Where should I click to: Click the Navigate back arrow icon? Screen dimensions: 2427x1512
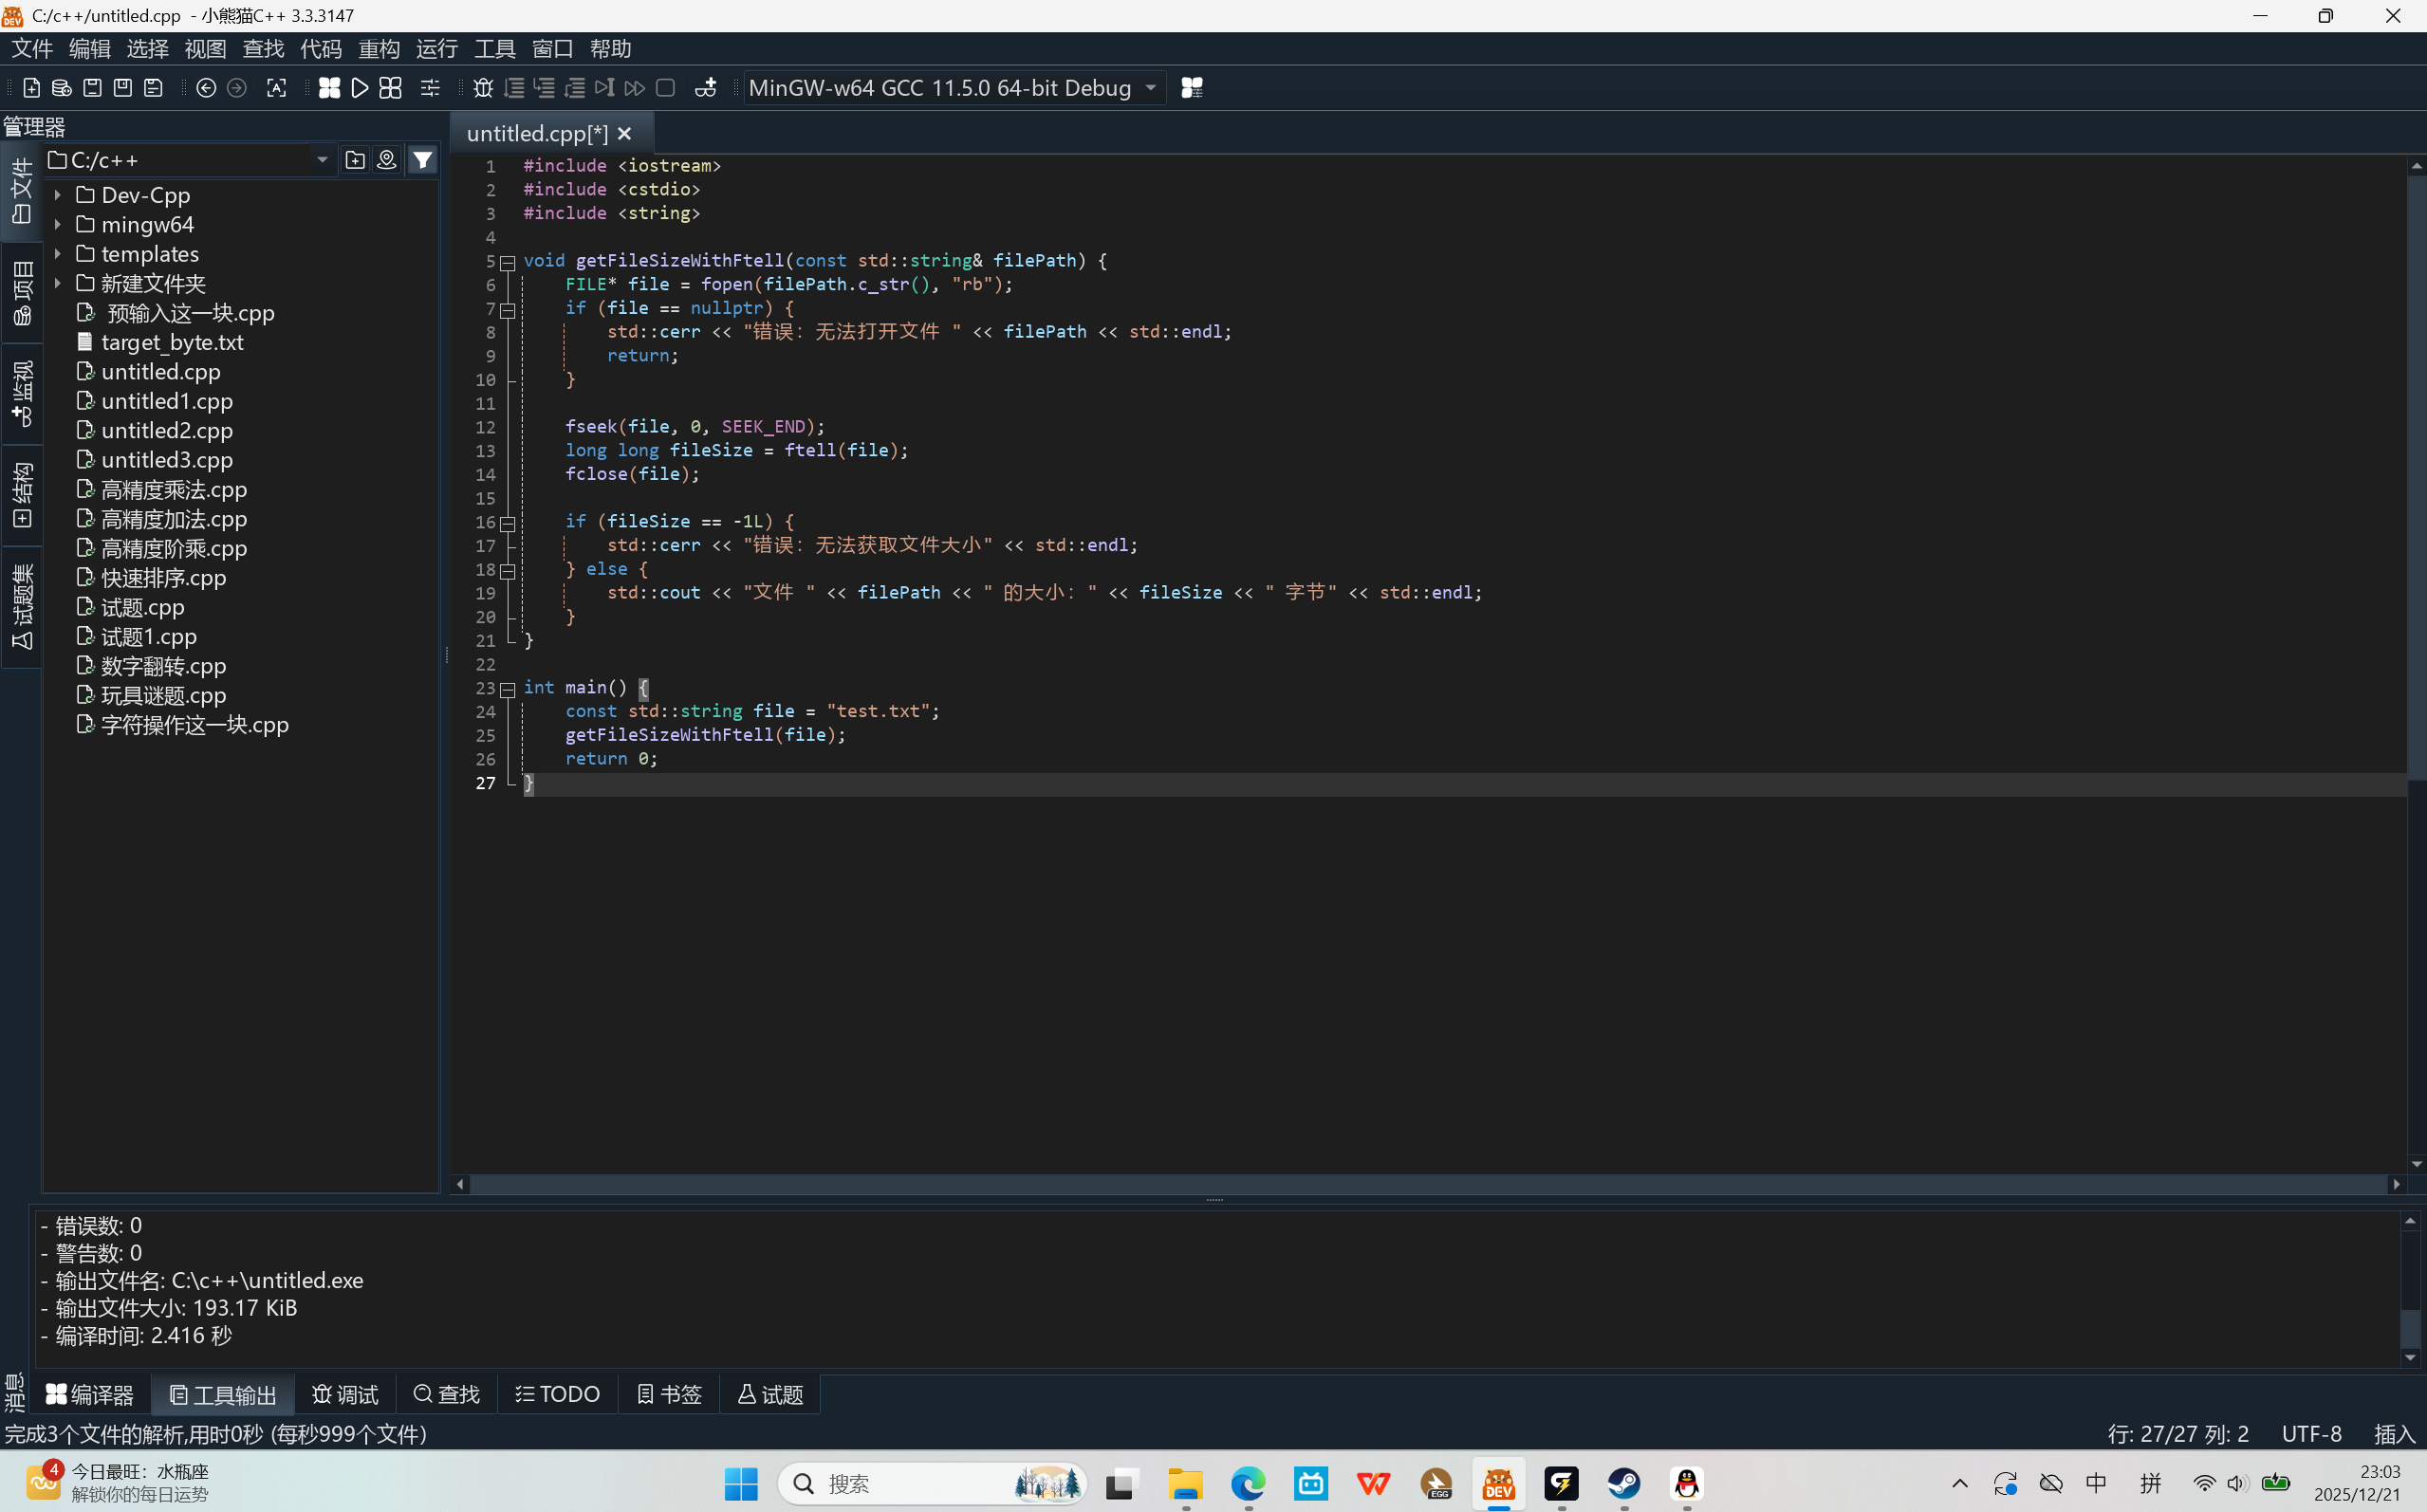(x=206, y=88)
